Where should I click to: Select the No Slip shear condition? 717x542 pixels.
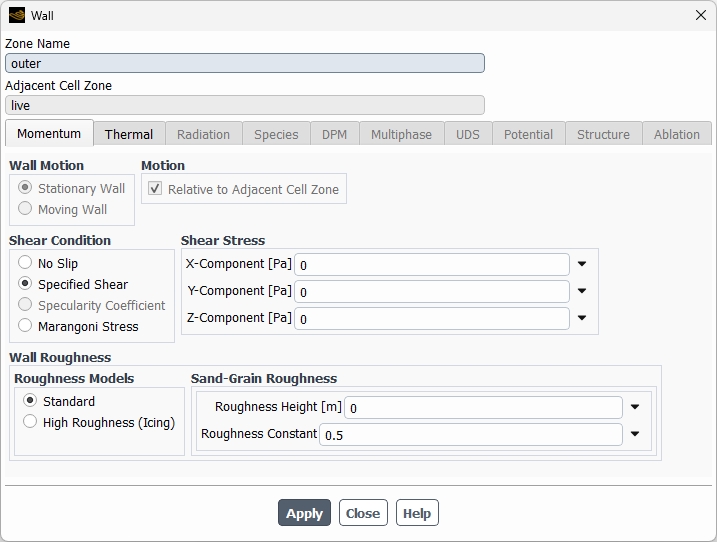(x=25, y=263)
